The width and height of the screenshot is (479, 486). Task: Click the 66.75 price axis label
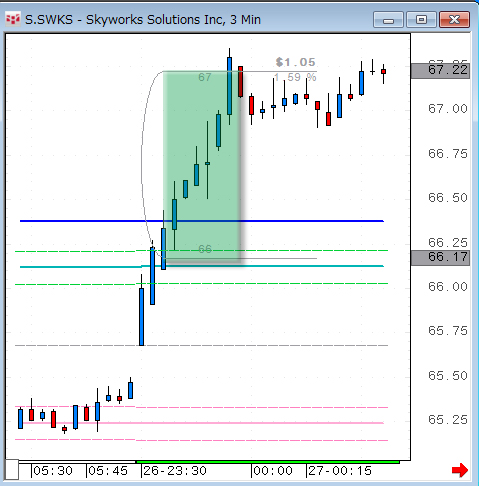tap(448, 154)
